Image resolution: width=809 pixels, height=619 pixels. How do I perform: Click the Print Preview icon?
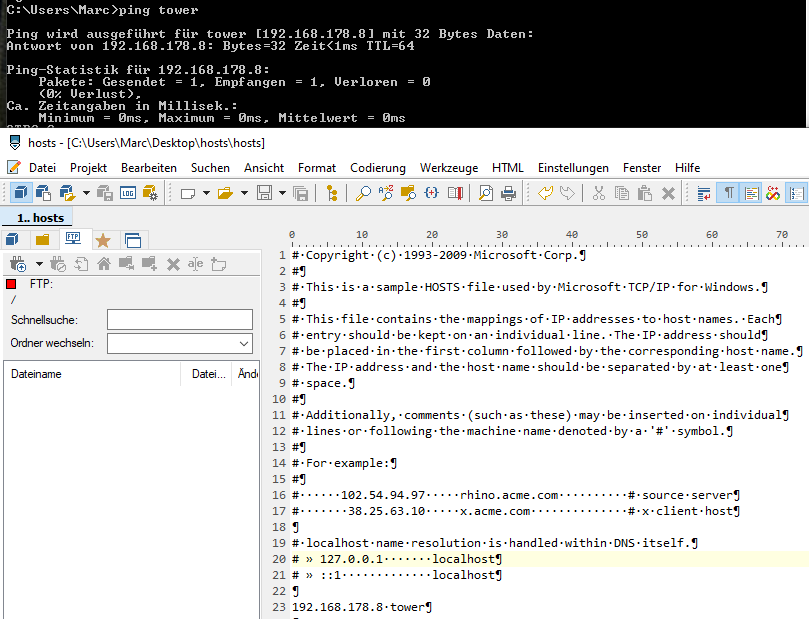[x=486, y=193]
